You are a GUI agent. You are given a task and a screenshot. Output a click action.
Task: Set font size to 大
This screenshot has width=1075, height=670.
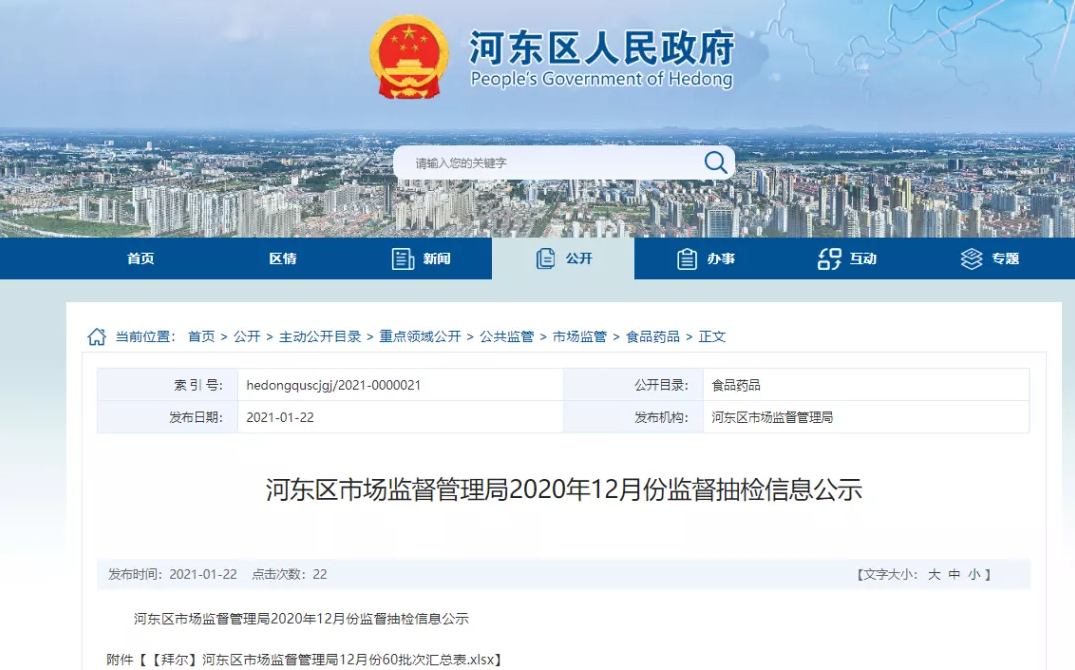click(x=934, y=575)
